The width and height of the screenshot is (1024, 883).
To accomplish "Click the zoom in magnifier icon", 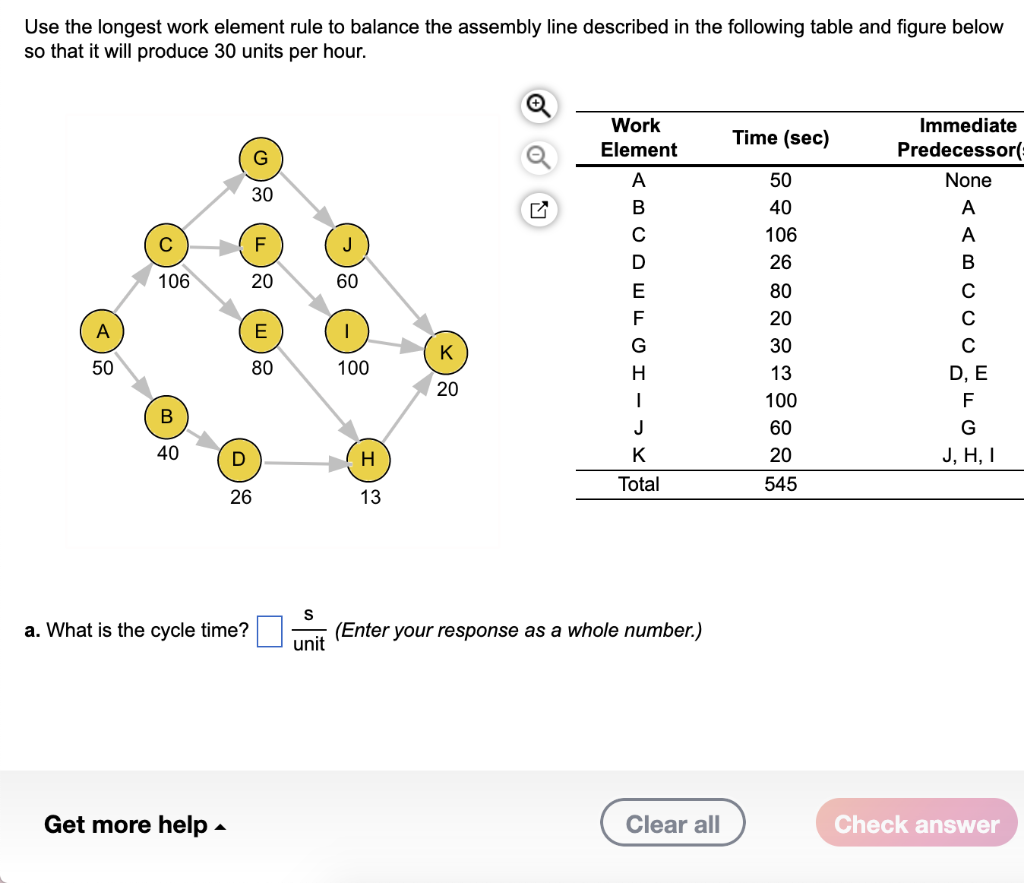I will (x=538, y=106).
